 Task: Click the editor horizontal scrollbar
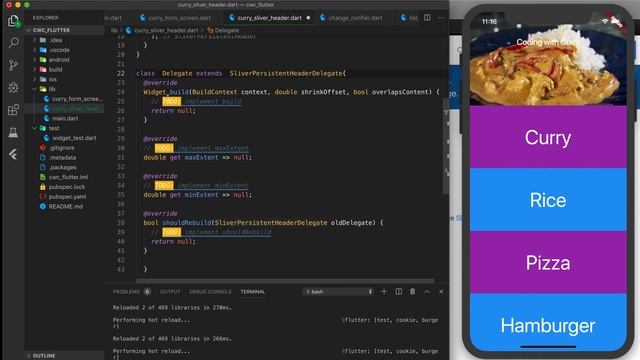click(285, 281)
